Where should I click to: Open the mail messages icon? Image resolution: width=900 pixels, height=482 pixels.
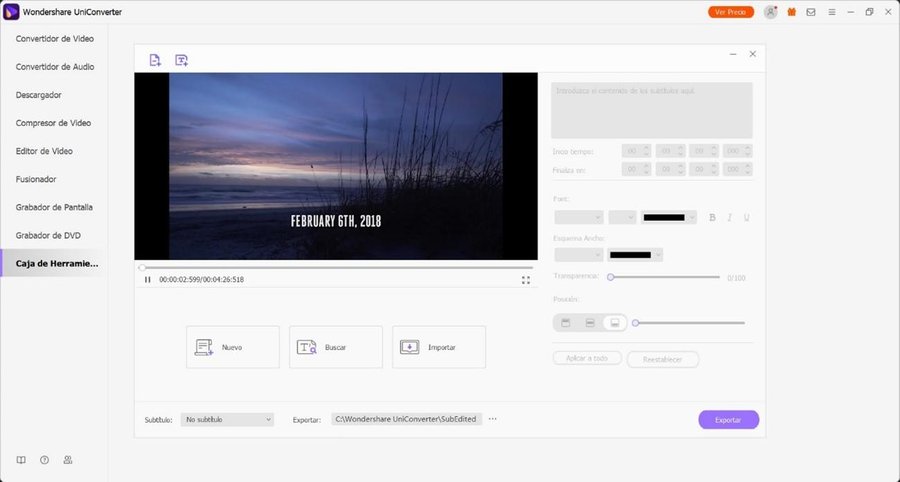[810, 12]
